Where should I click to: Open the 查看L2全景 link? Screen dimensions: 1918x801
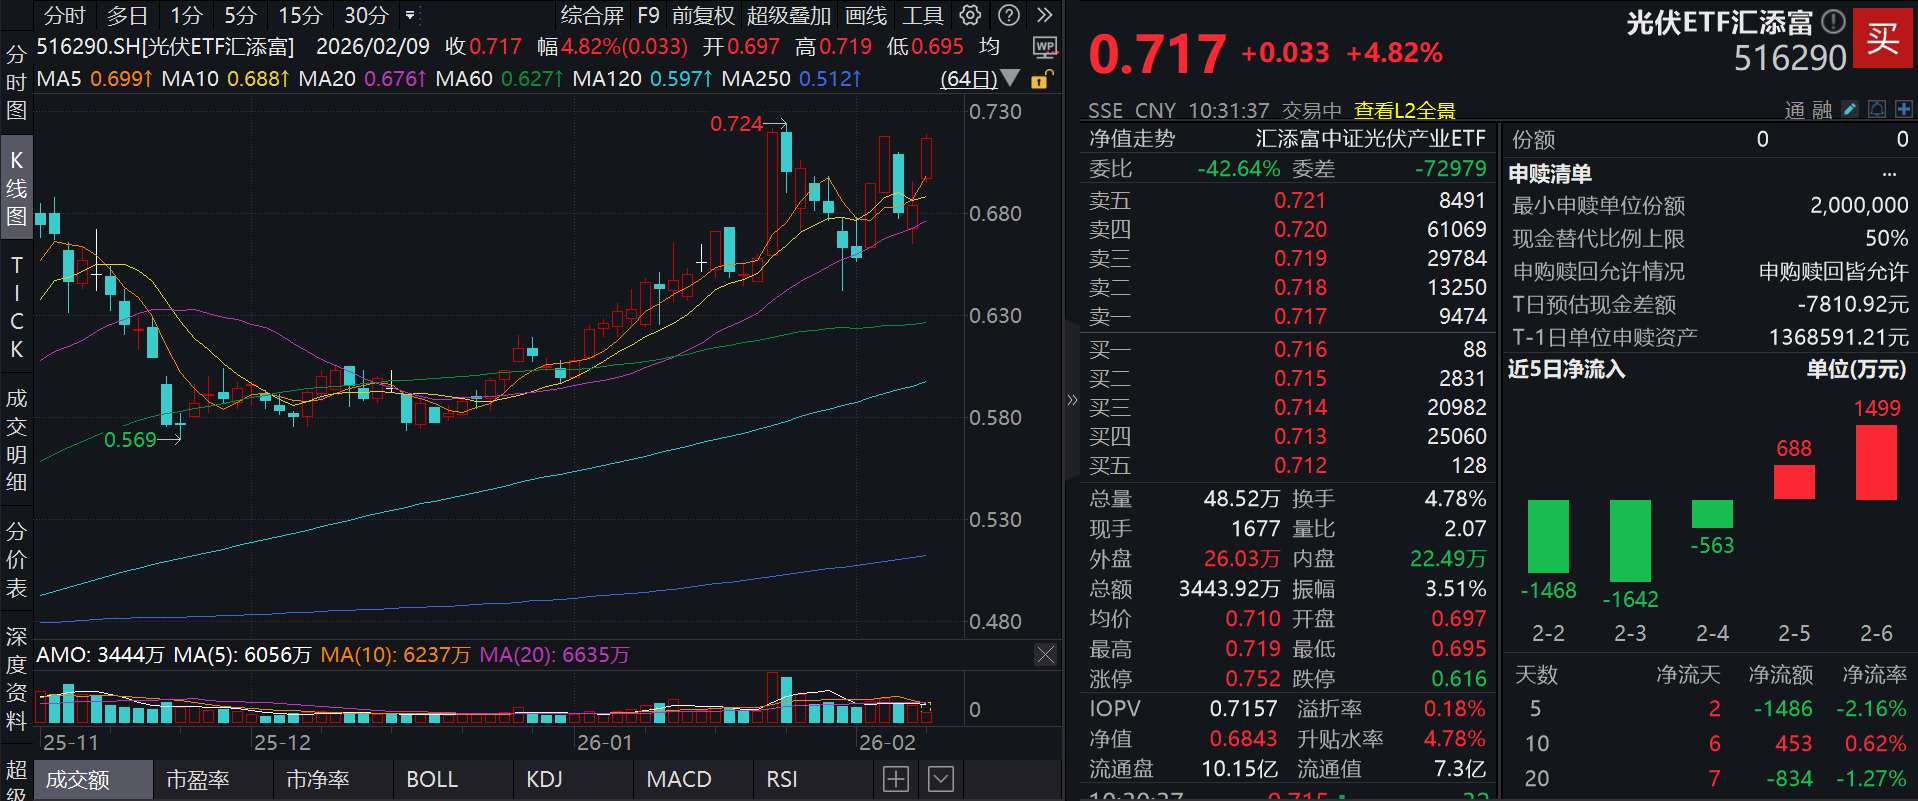click(1404, 110)
